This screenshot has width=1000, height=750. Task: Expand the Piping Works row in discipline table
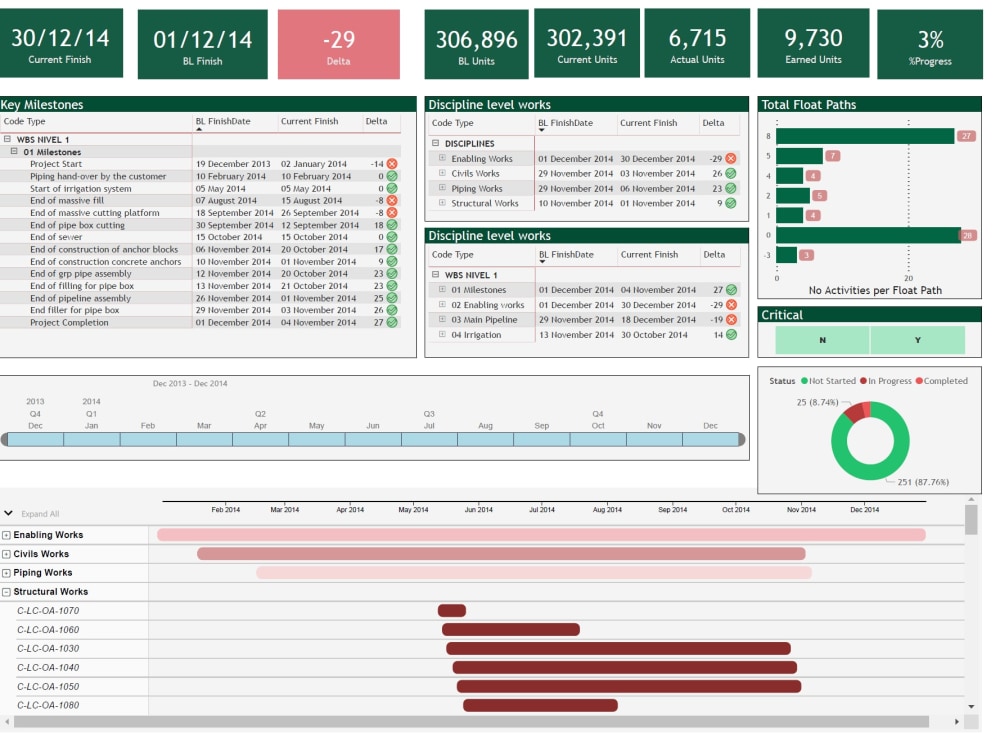click(x=442, y=188)
